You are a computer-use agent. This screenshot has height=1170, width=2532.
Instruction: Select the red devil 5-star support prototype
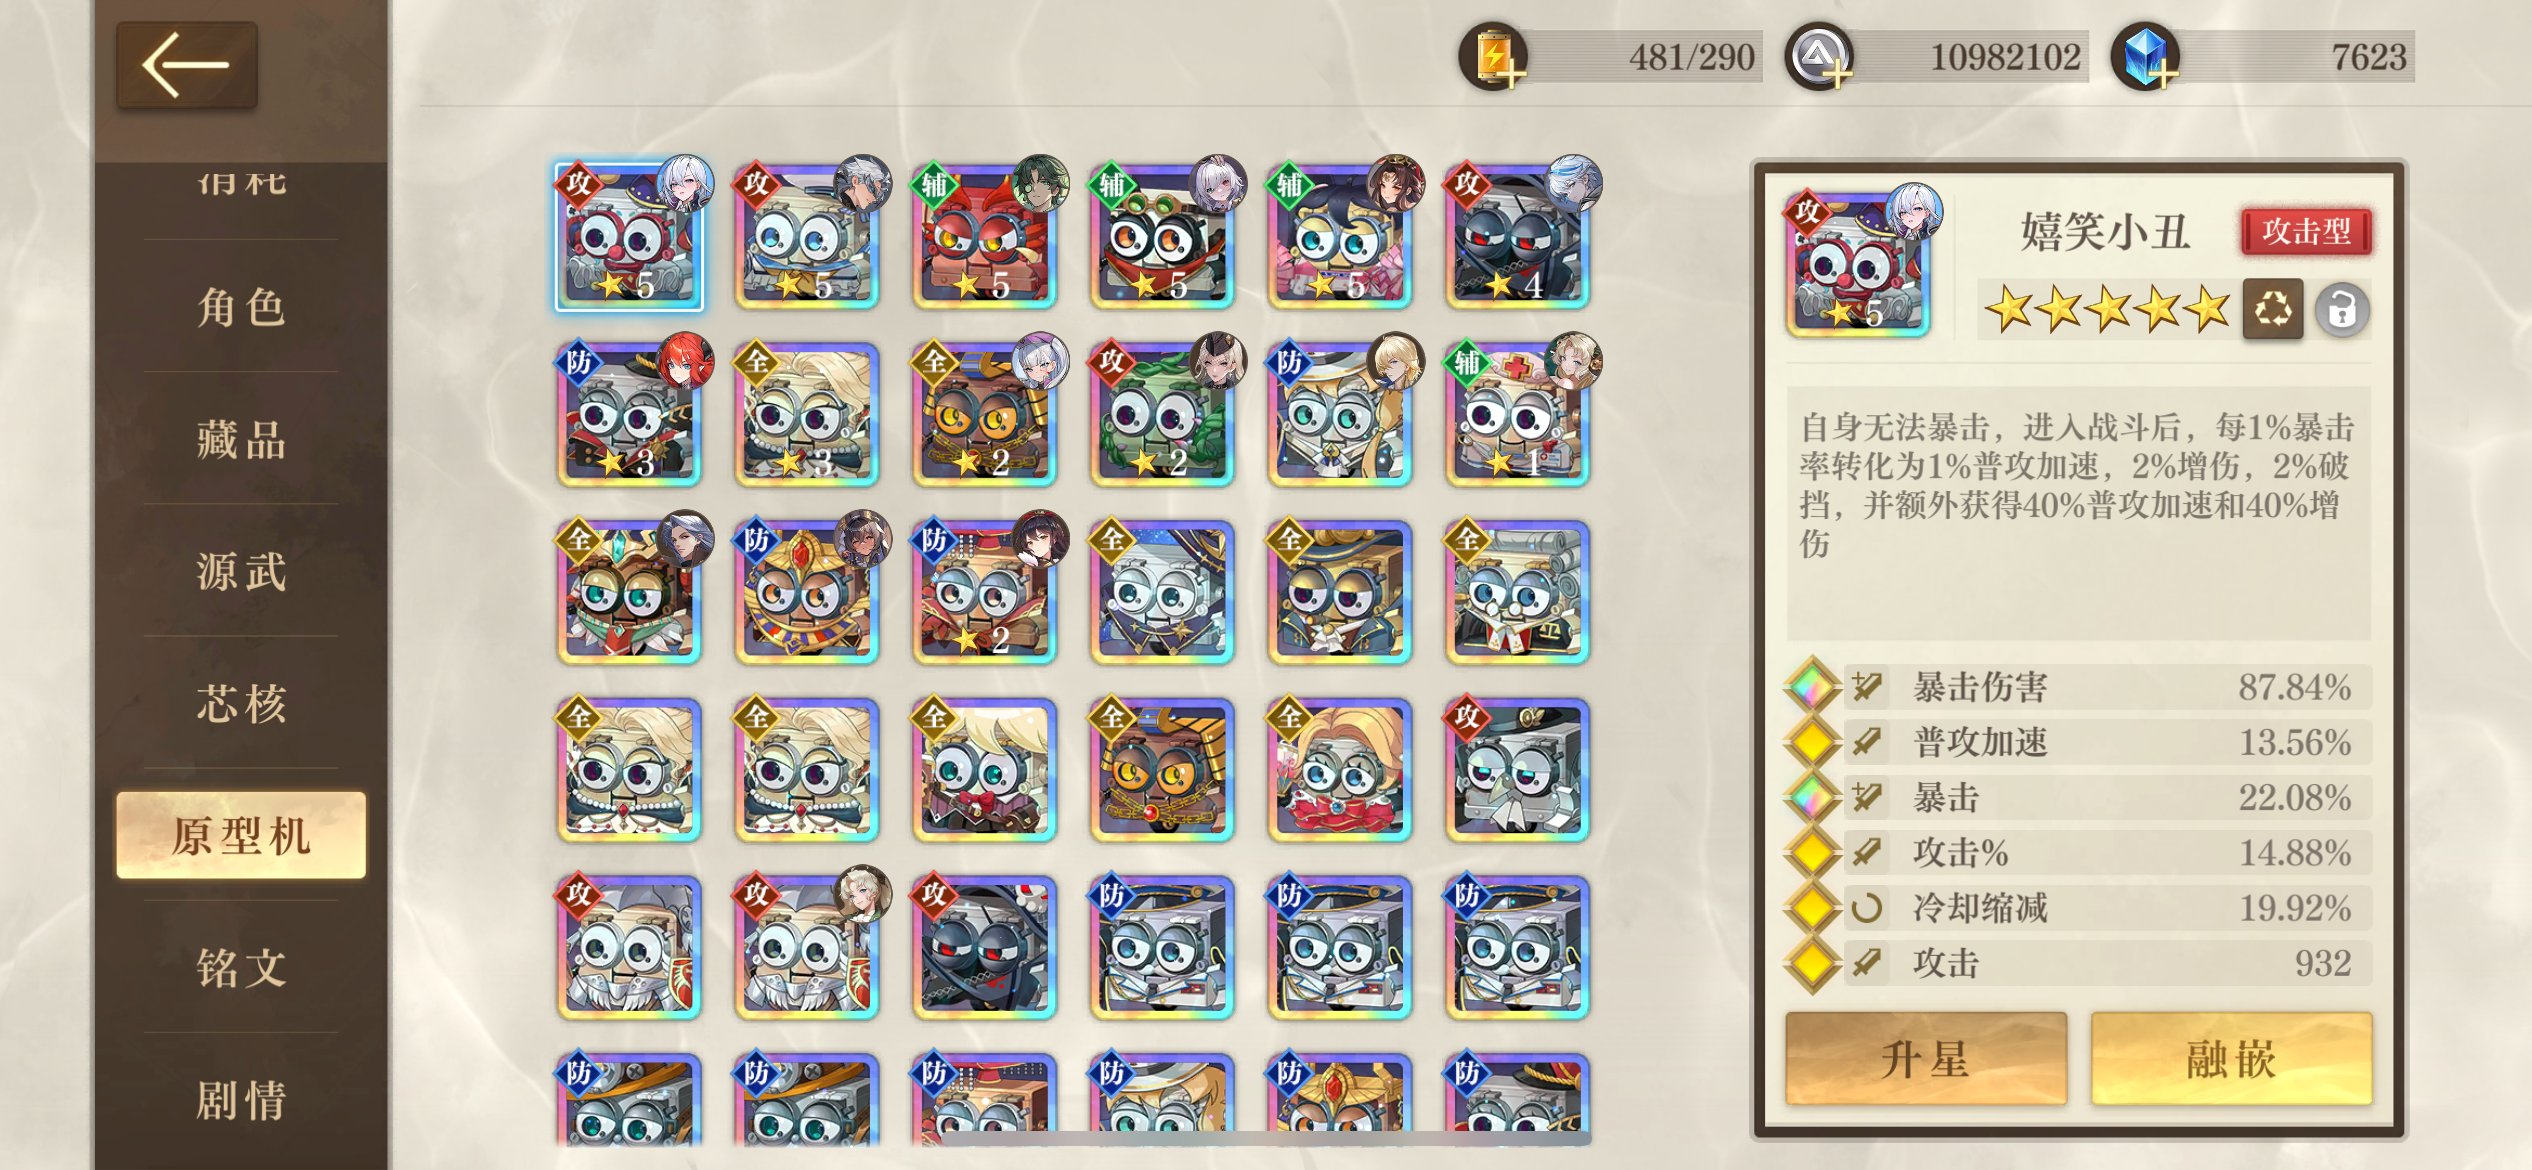point(986,236)
